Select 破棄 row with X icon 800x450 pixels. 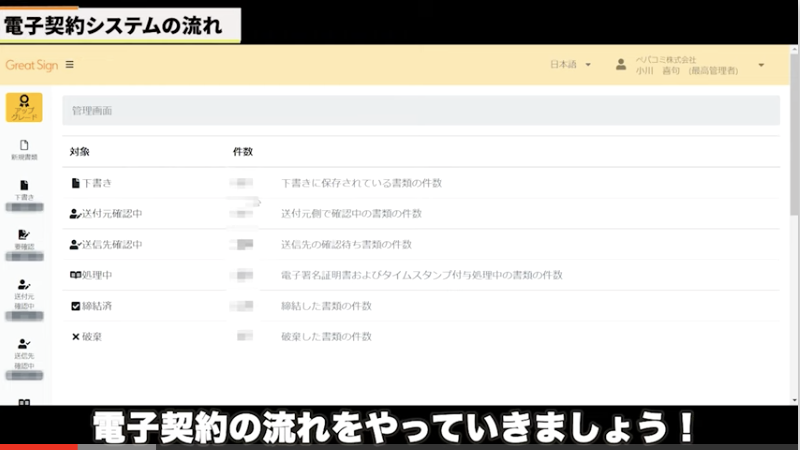[92, 336]
